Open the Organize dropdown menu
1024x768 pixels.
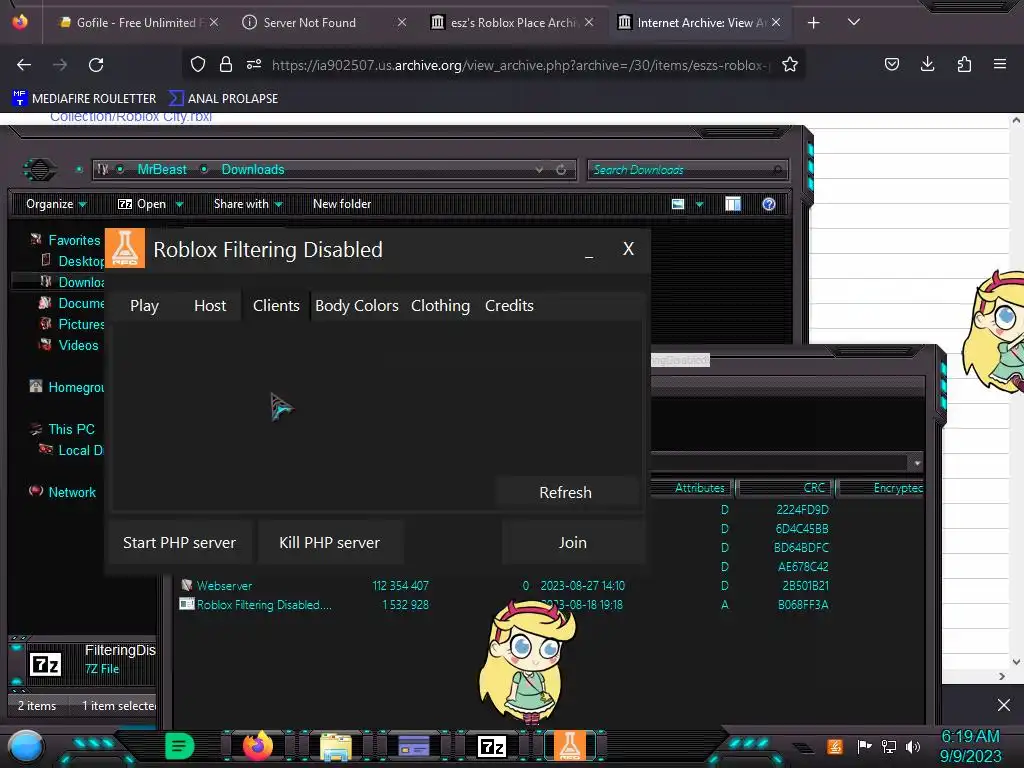pyautogui.click(x=56, y=204)
